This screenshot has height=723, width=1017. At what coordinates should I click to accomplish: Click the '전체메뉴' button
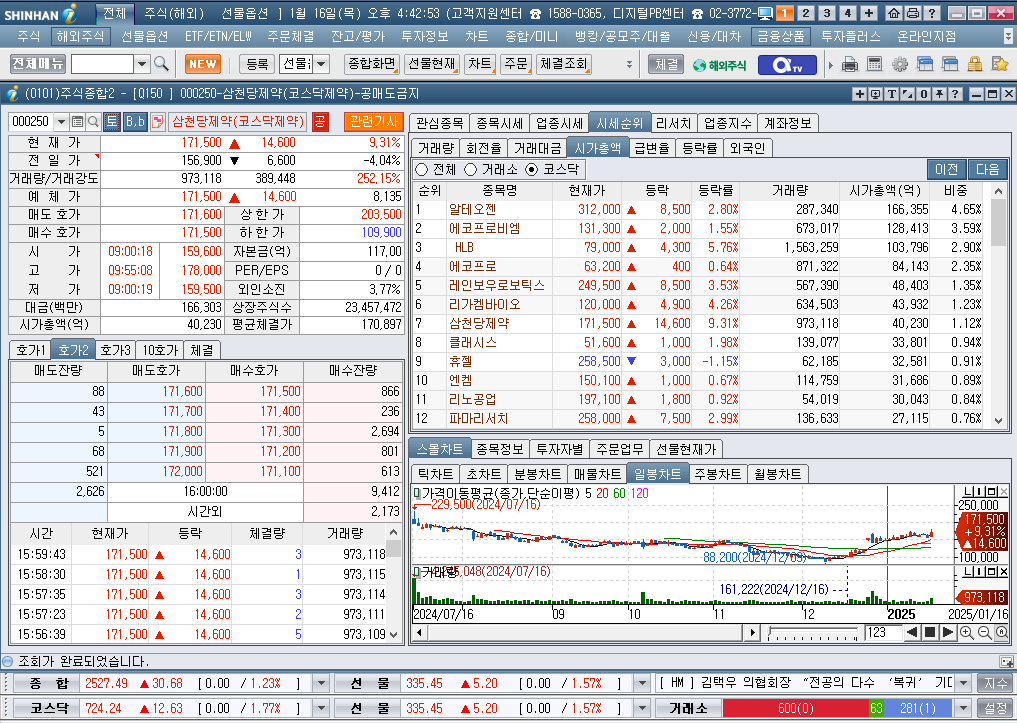click(38, 64)
